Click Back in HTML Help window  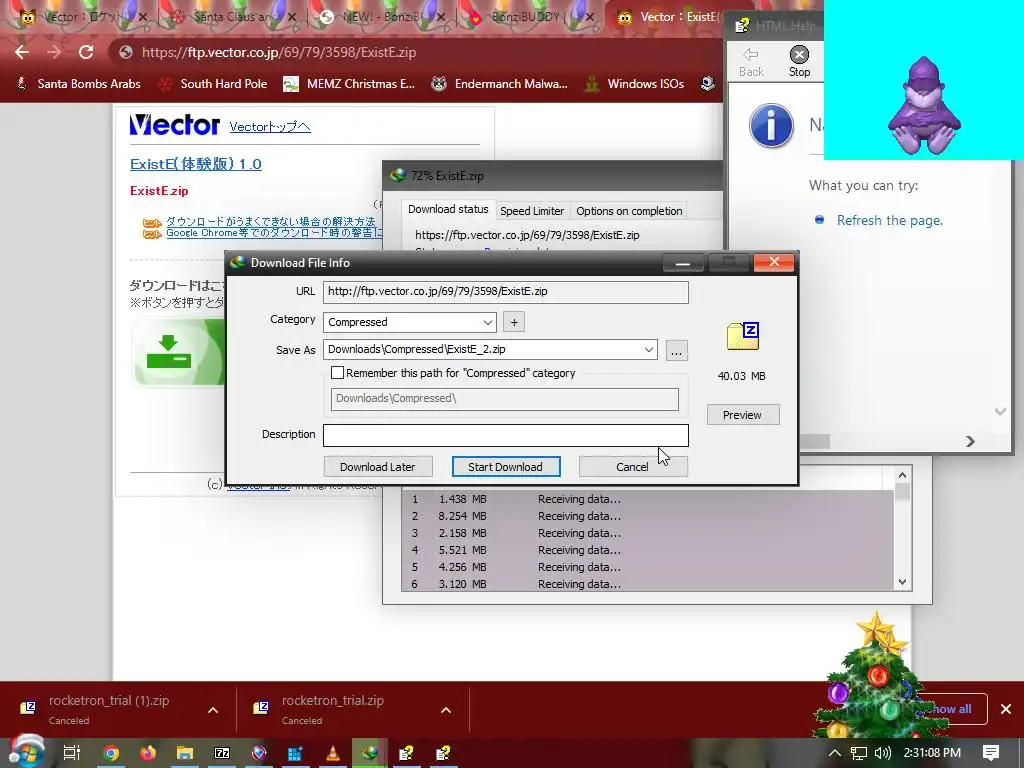click(751, 62)
